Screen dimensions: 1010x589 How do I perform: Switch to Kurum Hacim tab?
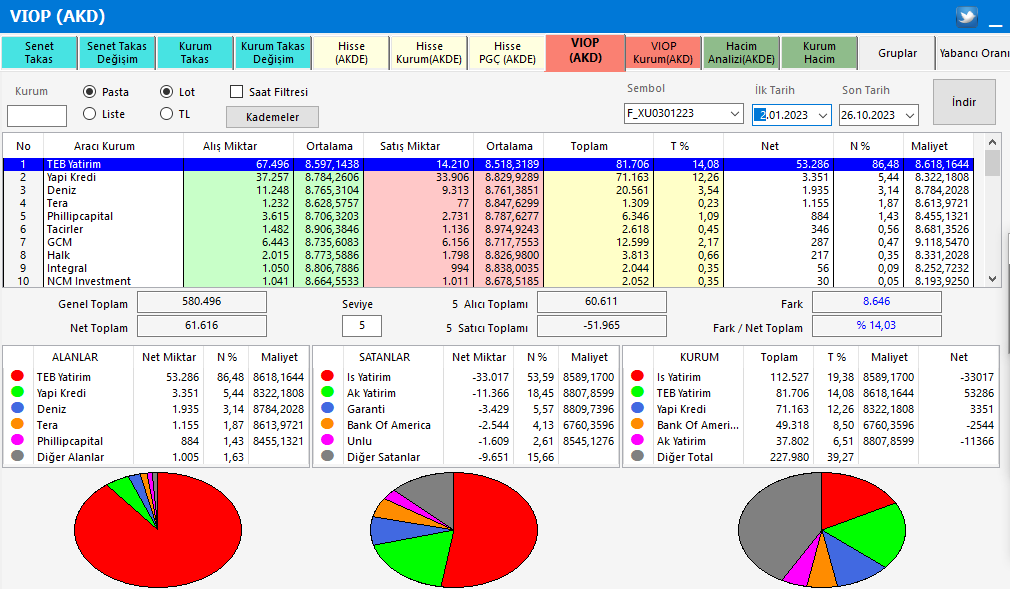point(819,53)
